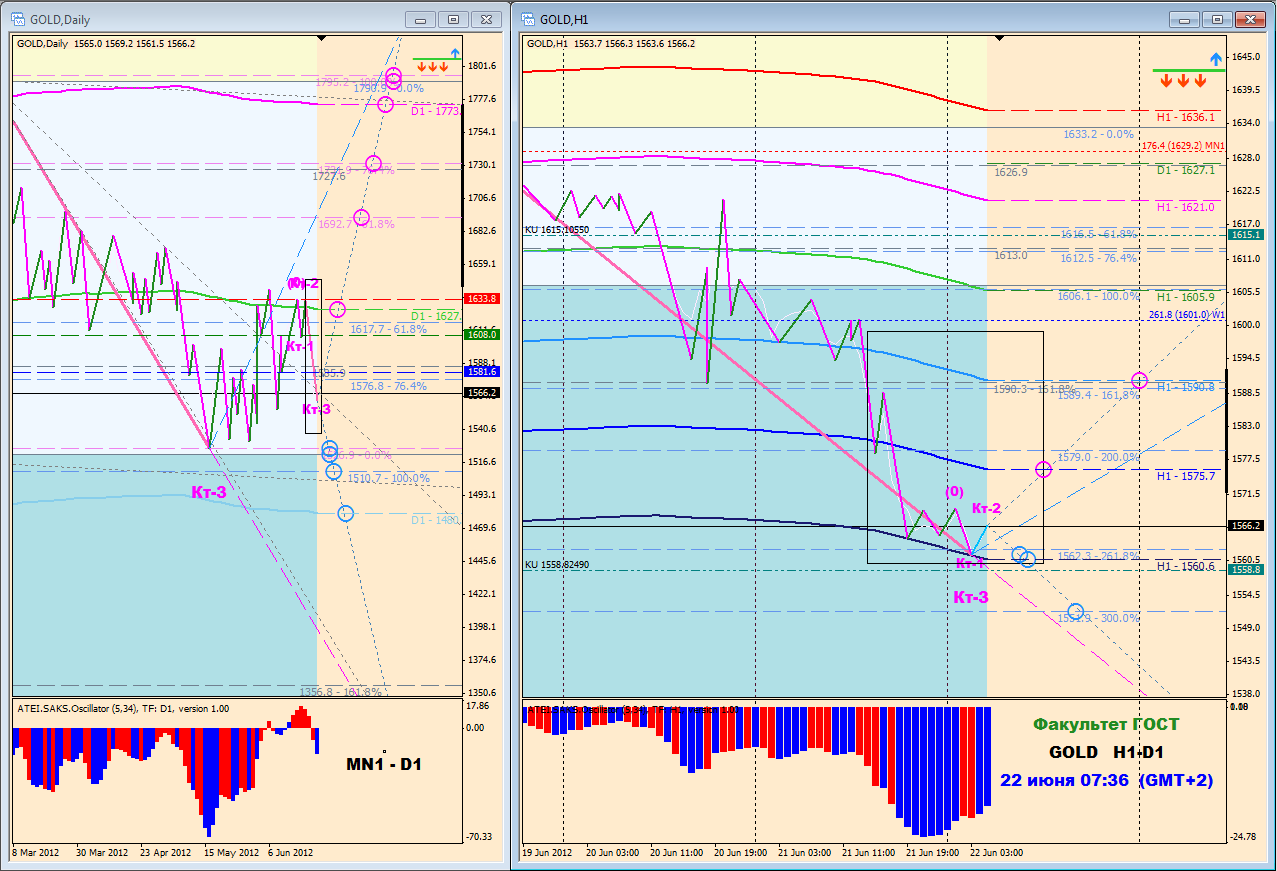The height and width of the screenshot is (871, 1277).
Task: Click the '22 июня 07:36 (GMT+2)' timestamp
Action: click(1106, 779)
